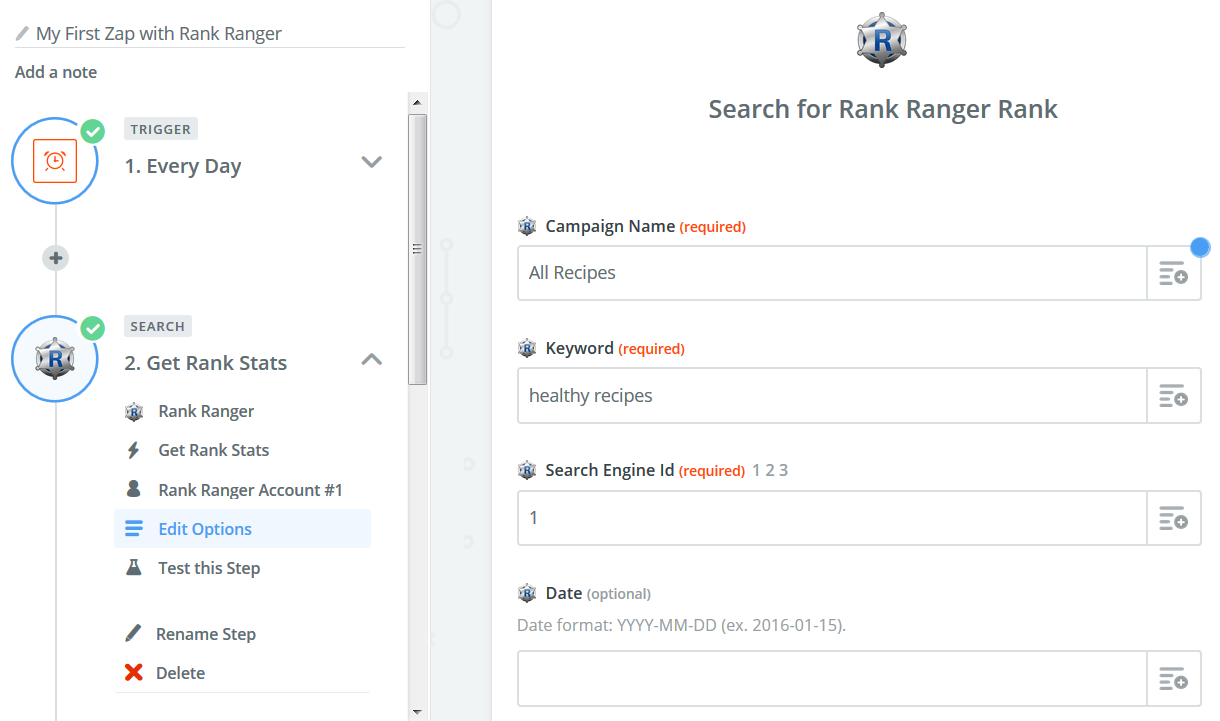This screenshot has width=1220, height=721.
Task: Click the SEARCH badge label
Action: [x=157, y=326]
